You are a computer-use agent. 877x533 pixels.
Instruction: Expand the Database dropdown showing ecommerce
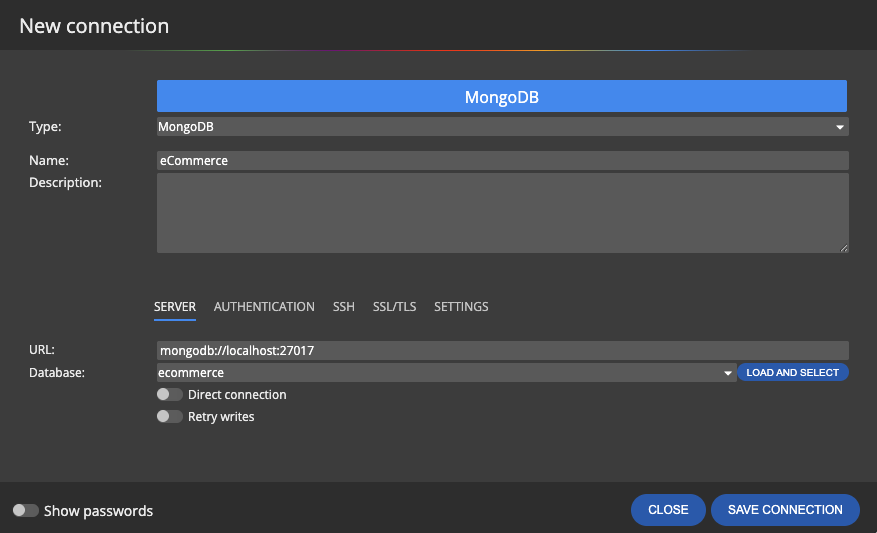(x=446, y=372)
